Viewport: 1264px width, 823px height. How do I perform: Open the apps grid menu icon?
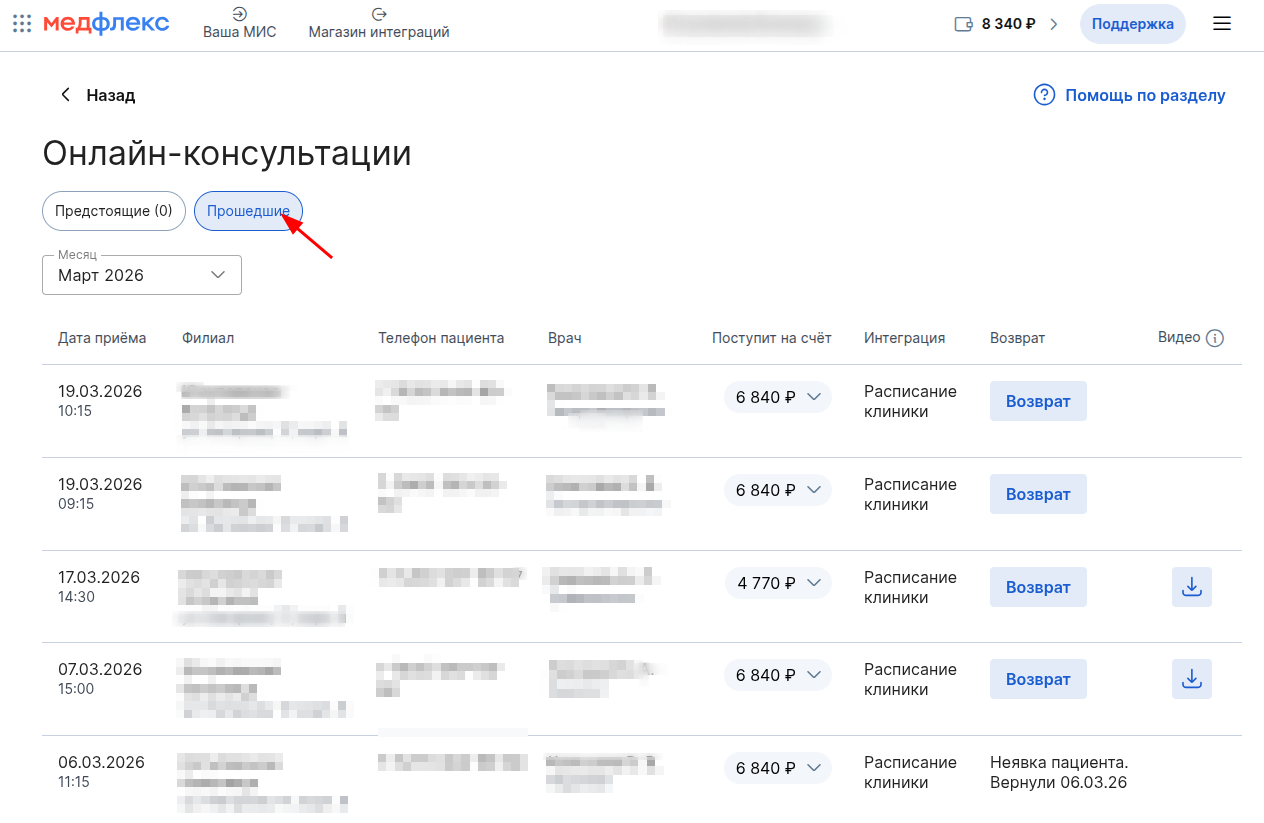click(x=22, y=24)
